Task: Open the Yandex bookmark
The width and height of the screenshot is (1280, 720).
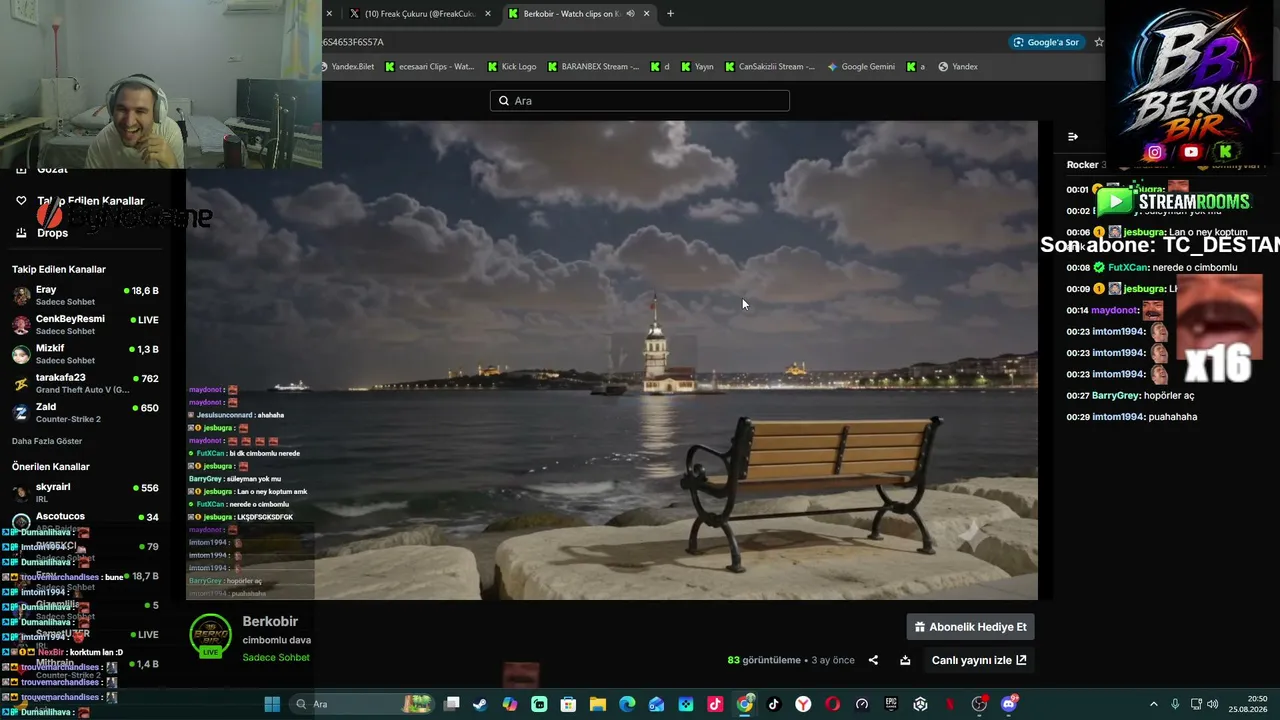Action: tap(957, 67)
